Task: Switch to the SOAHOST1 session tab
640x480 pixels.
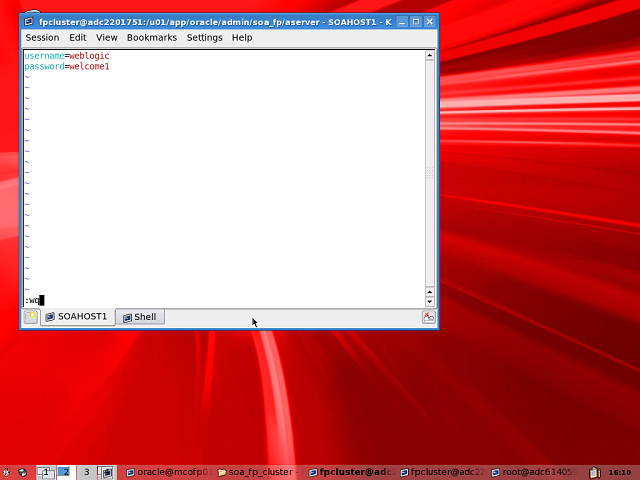Action: 77,317
